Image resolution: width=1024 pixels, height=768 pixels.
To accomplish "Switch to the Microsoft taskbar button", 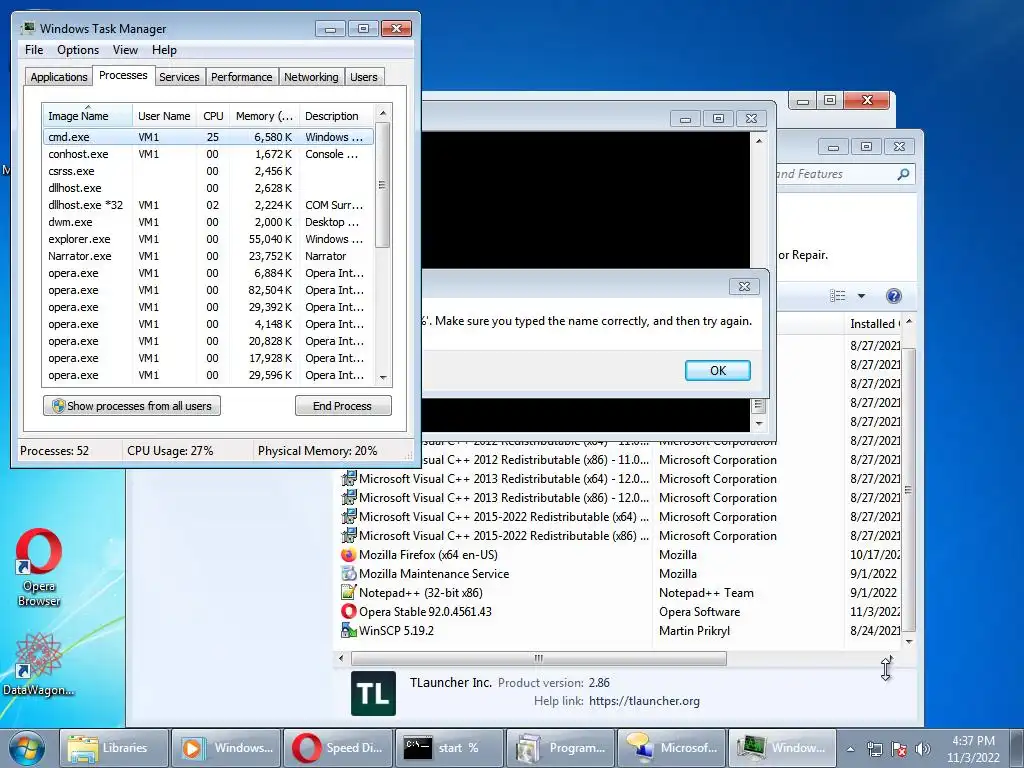I will pyautogui.click(x=672, y=748).
